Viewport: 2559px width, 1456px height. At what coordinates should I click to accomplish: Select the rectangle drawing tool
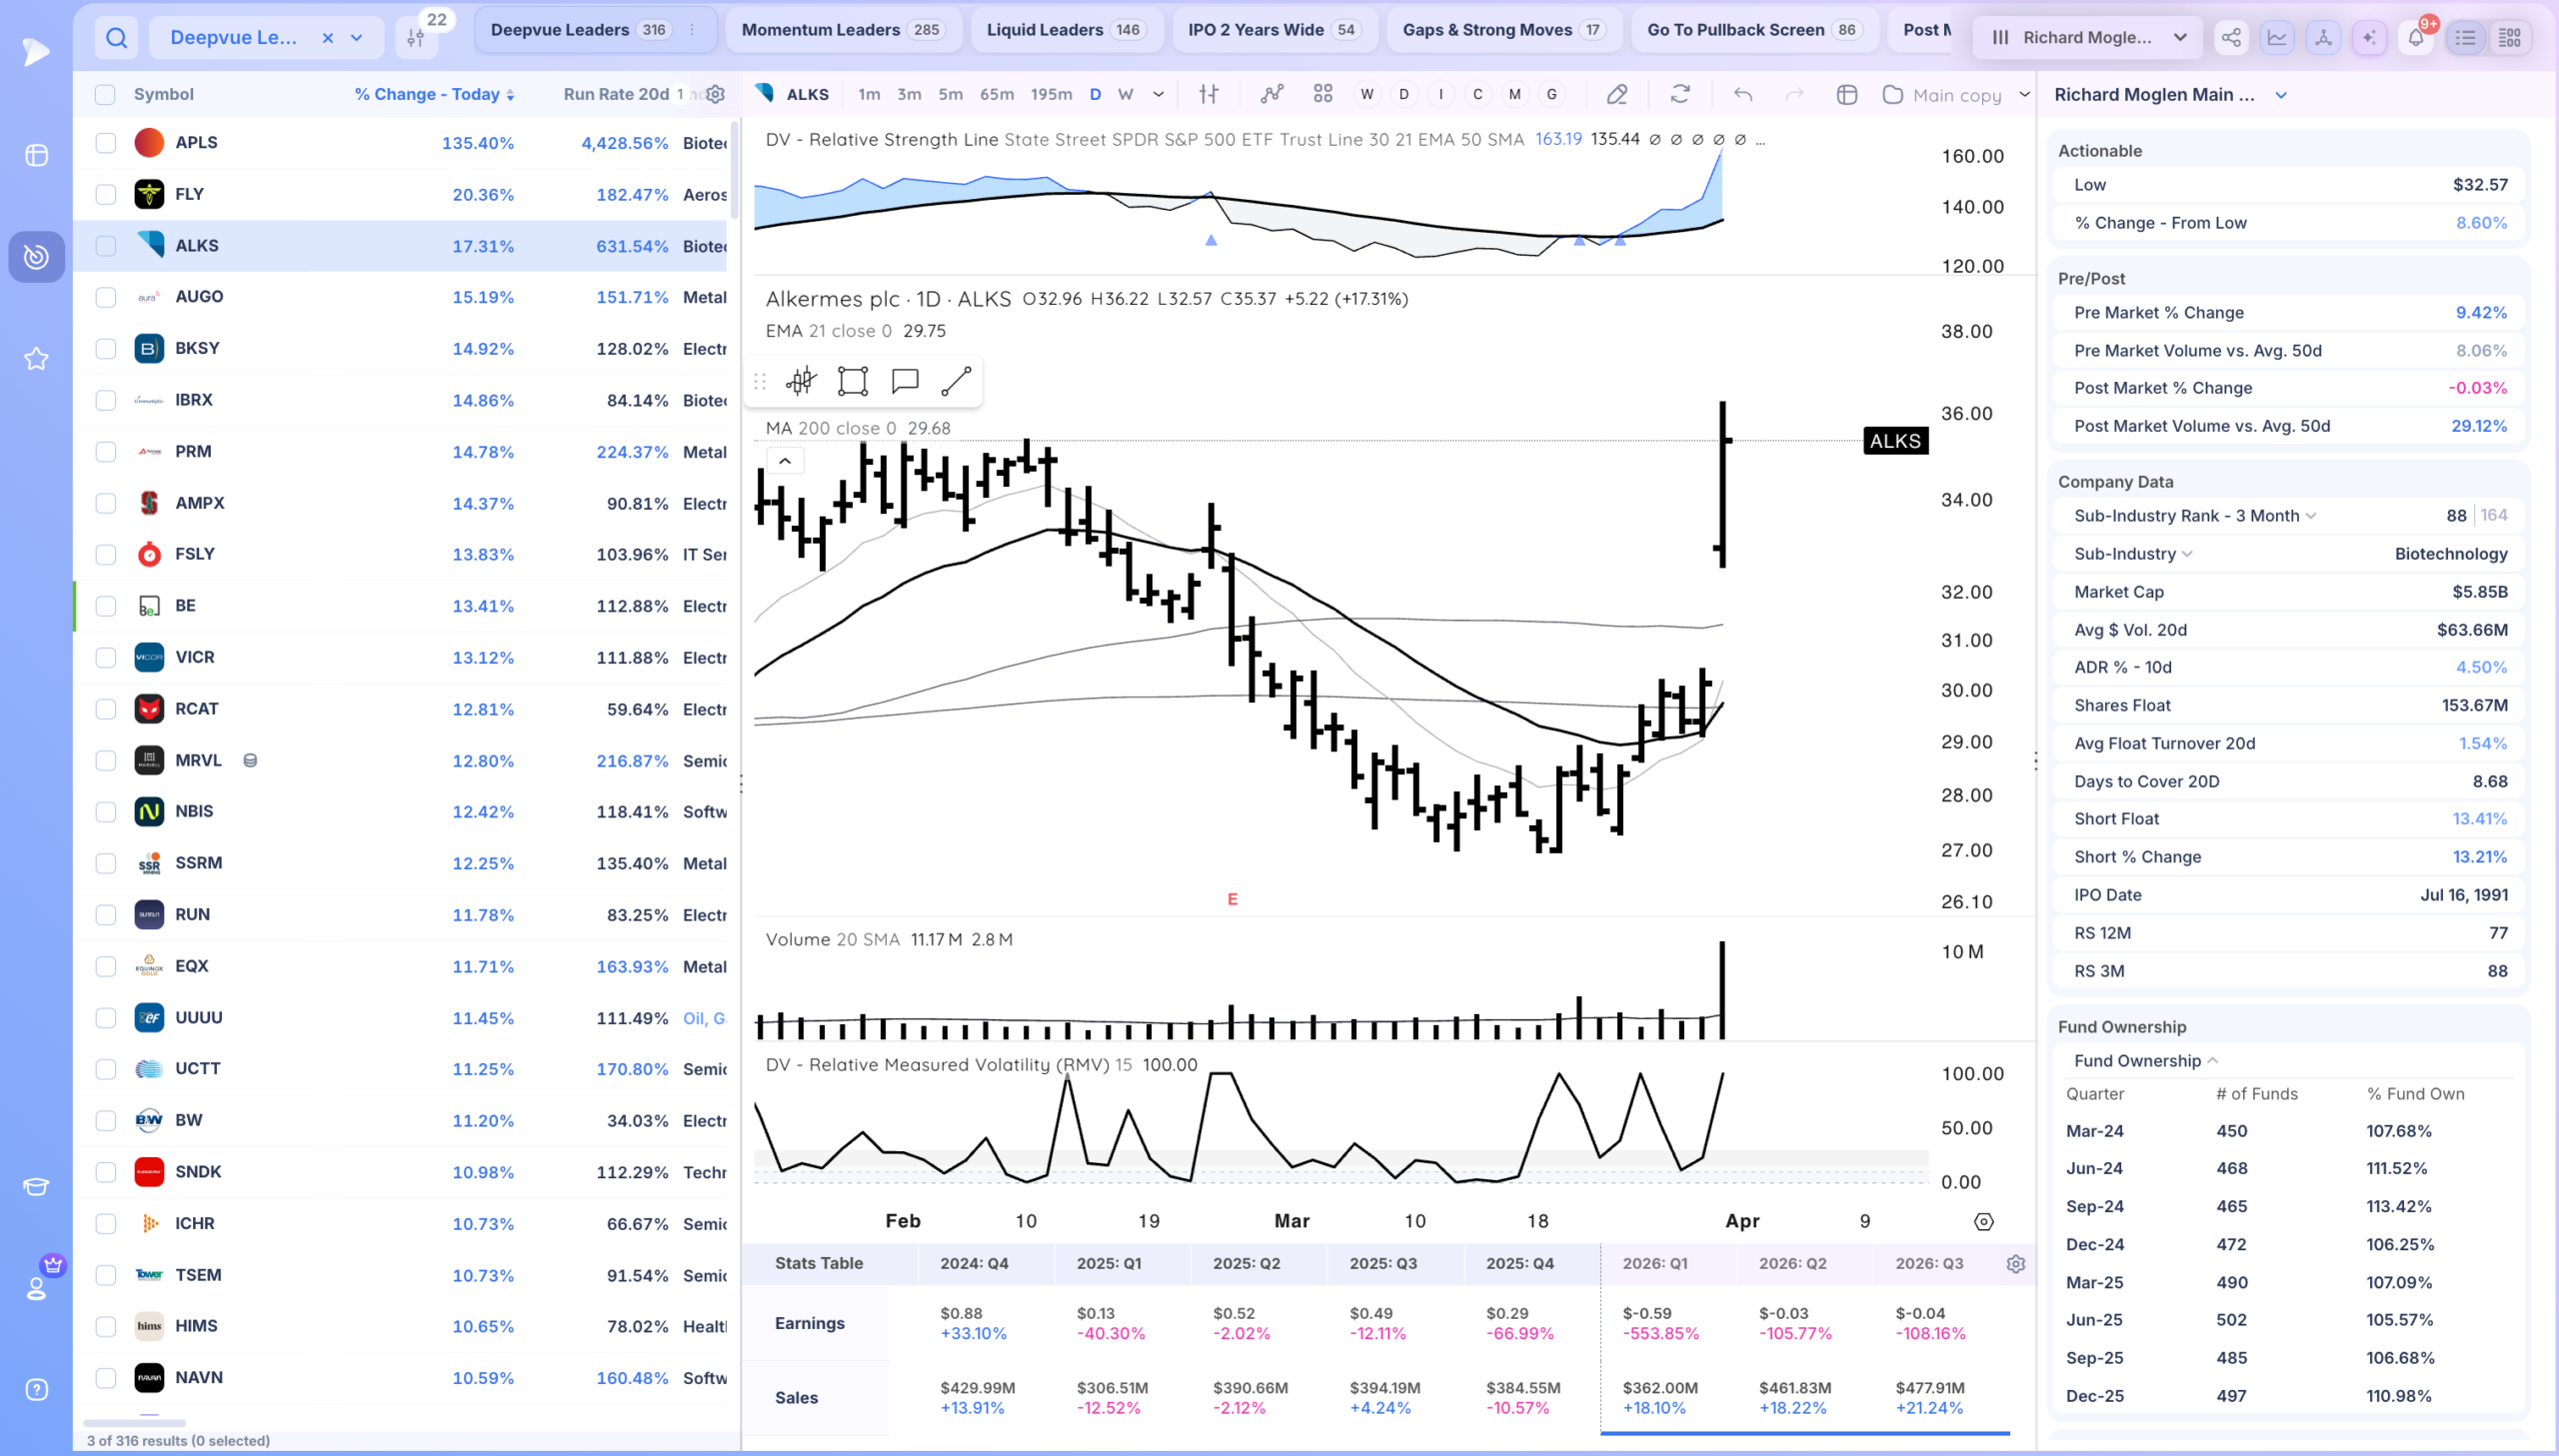point(852,381)
